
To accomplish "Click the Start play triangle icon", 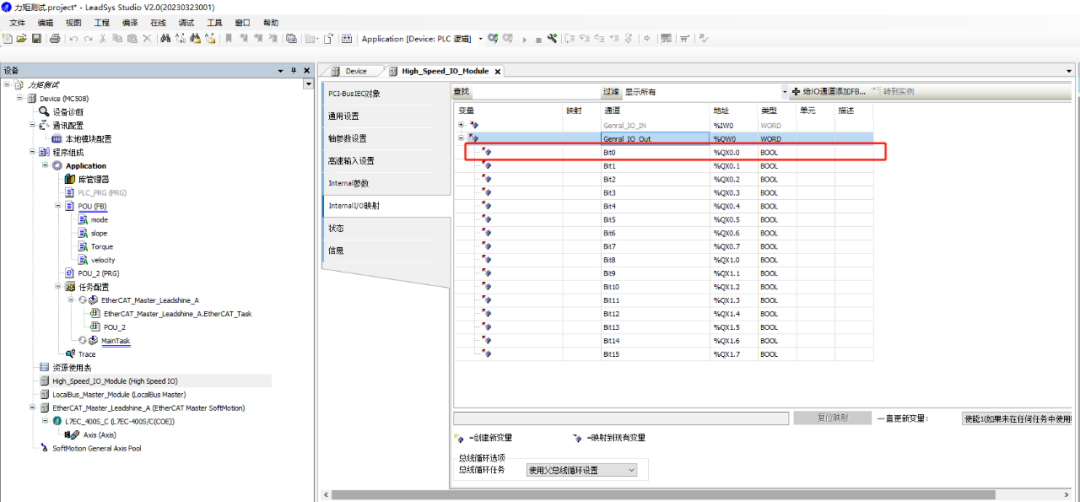I will click(525, 40).
